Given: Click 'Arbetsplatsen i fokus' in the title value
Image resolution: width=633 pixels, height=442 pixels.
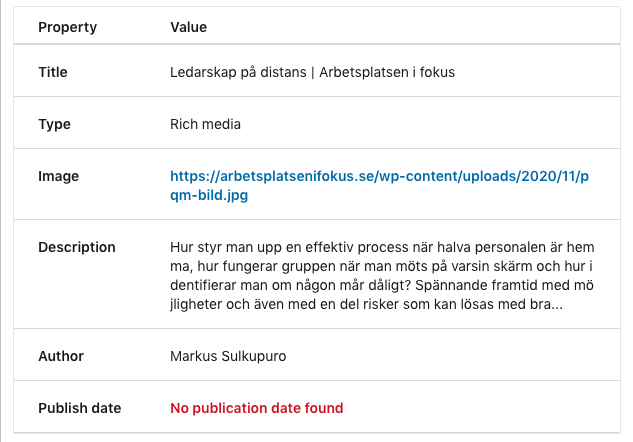Looking at the screenshot, I should [387, 72].
